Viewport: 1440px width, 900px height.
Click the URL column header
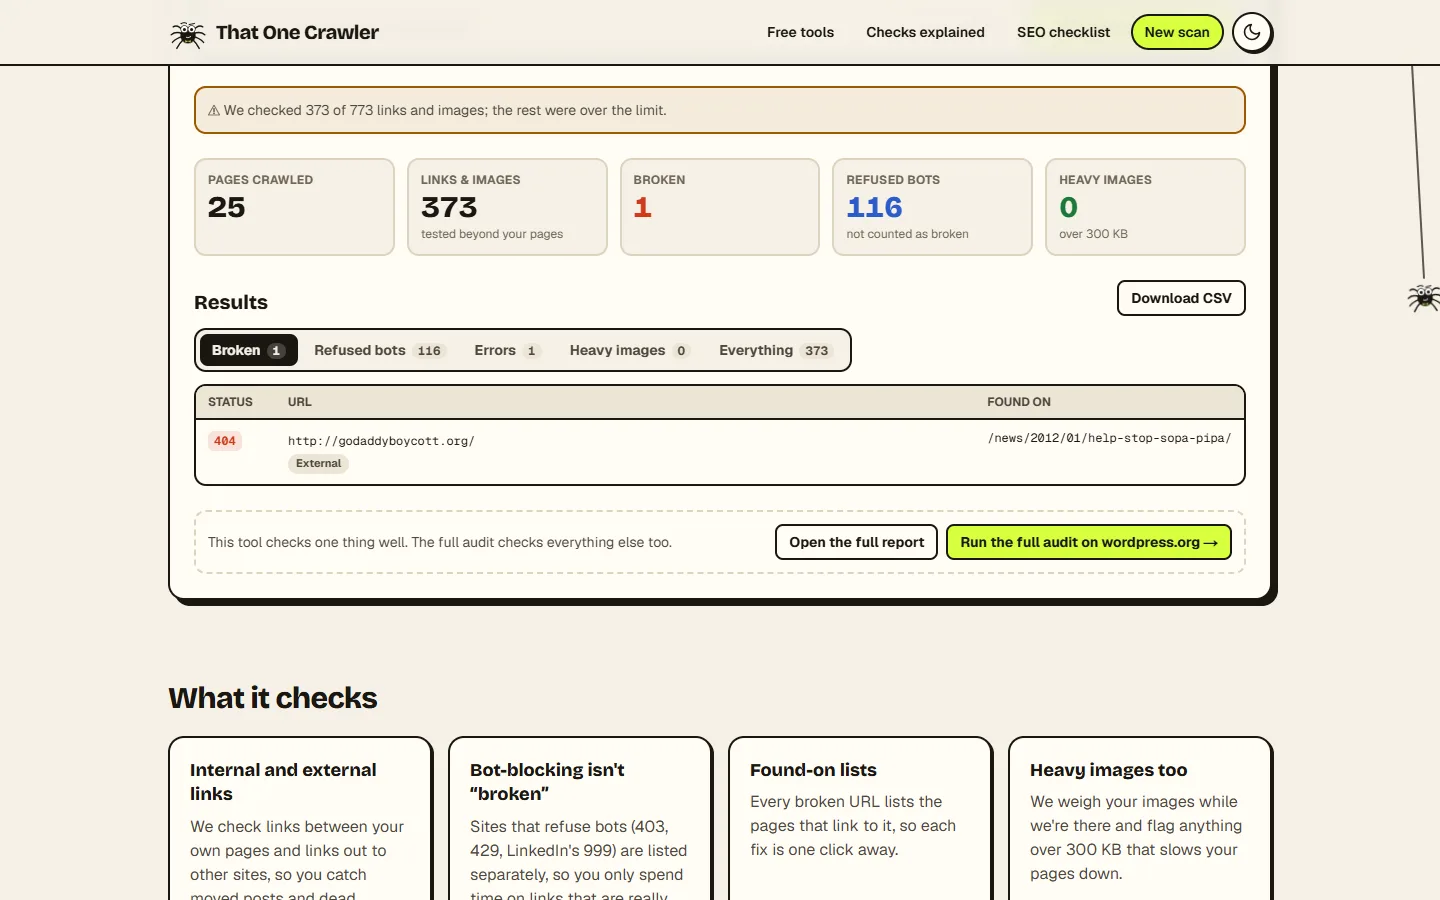[x=300, y=402]
